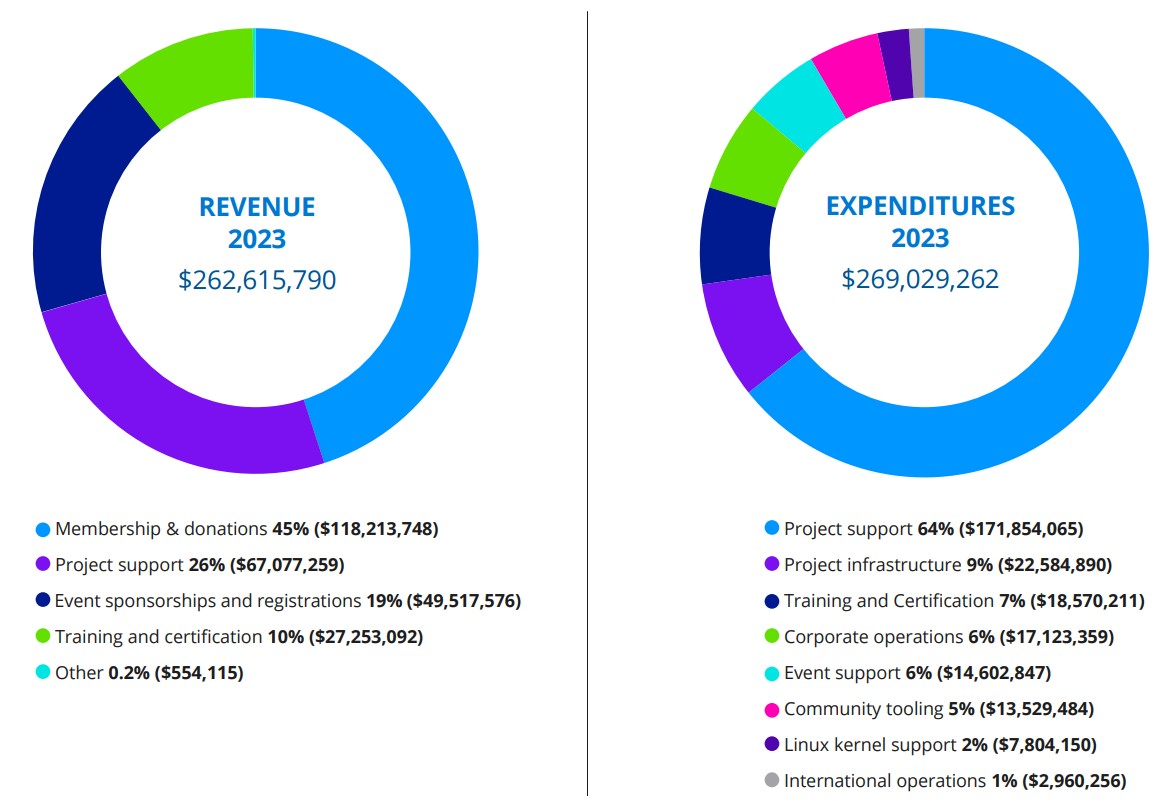Image resolution: width=1176 pixels, height=808 pixels.
Task: Click the Membership & donations blue legend dot
Action: (43, 530)
